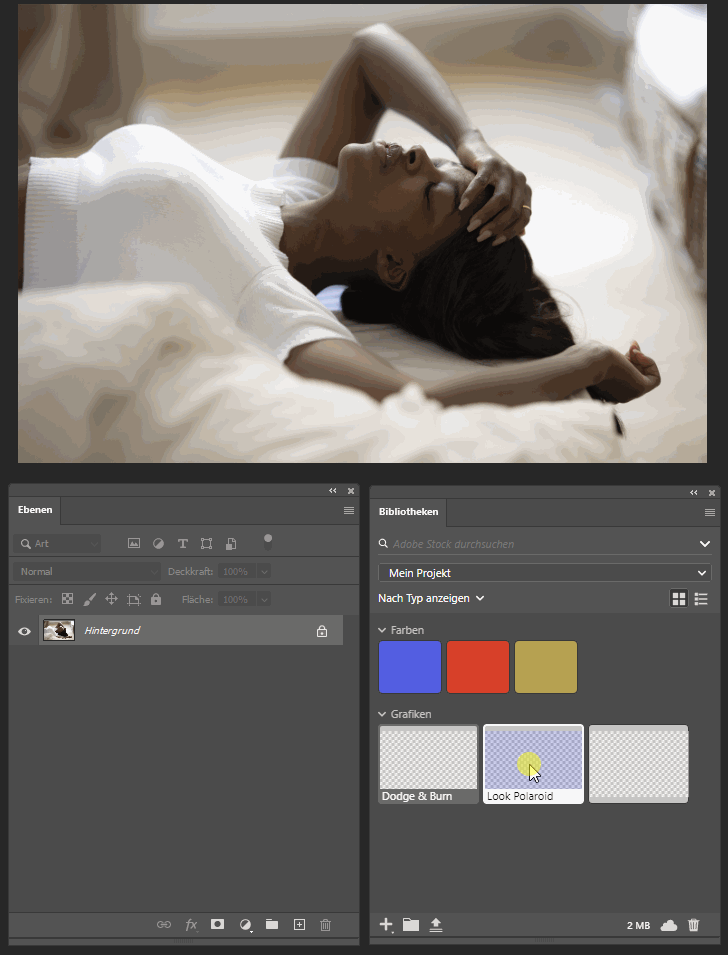Open the layer styles fx icon
The width and height of the screenshot is (728, 955).
(x=191, y=925)
